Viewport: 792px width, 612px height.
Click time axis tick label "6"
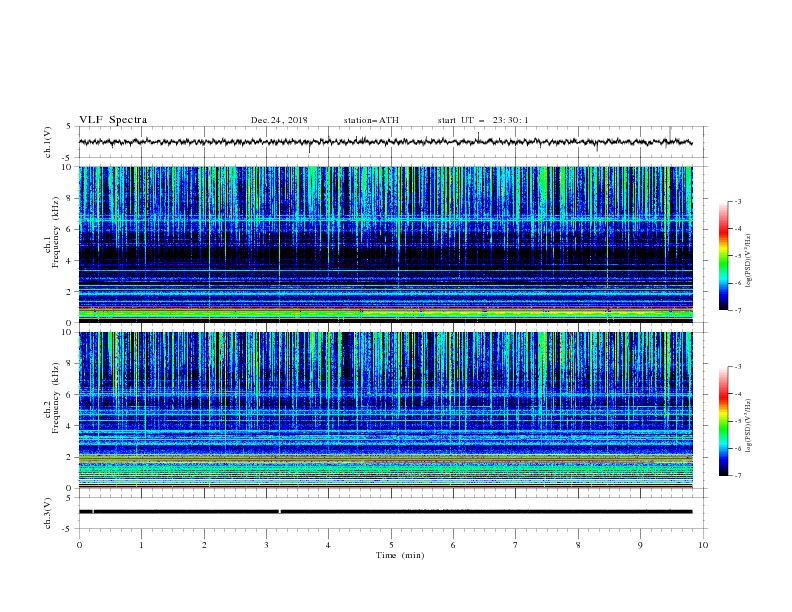point(453,545)
